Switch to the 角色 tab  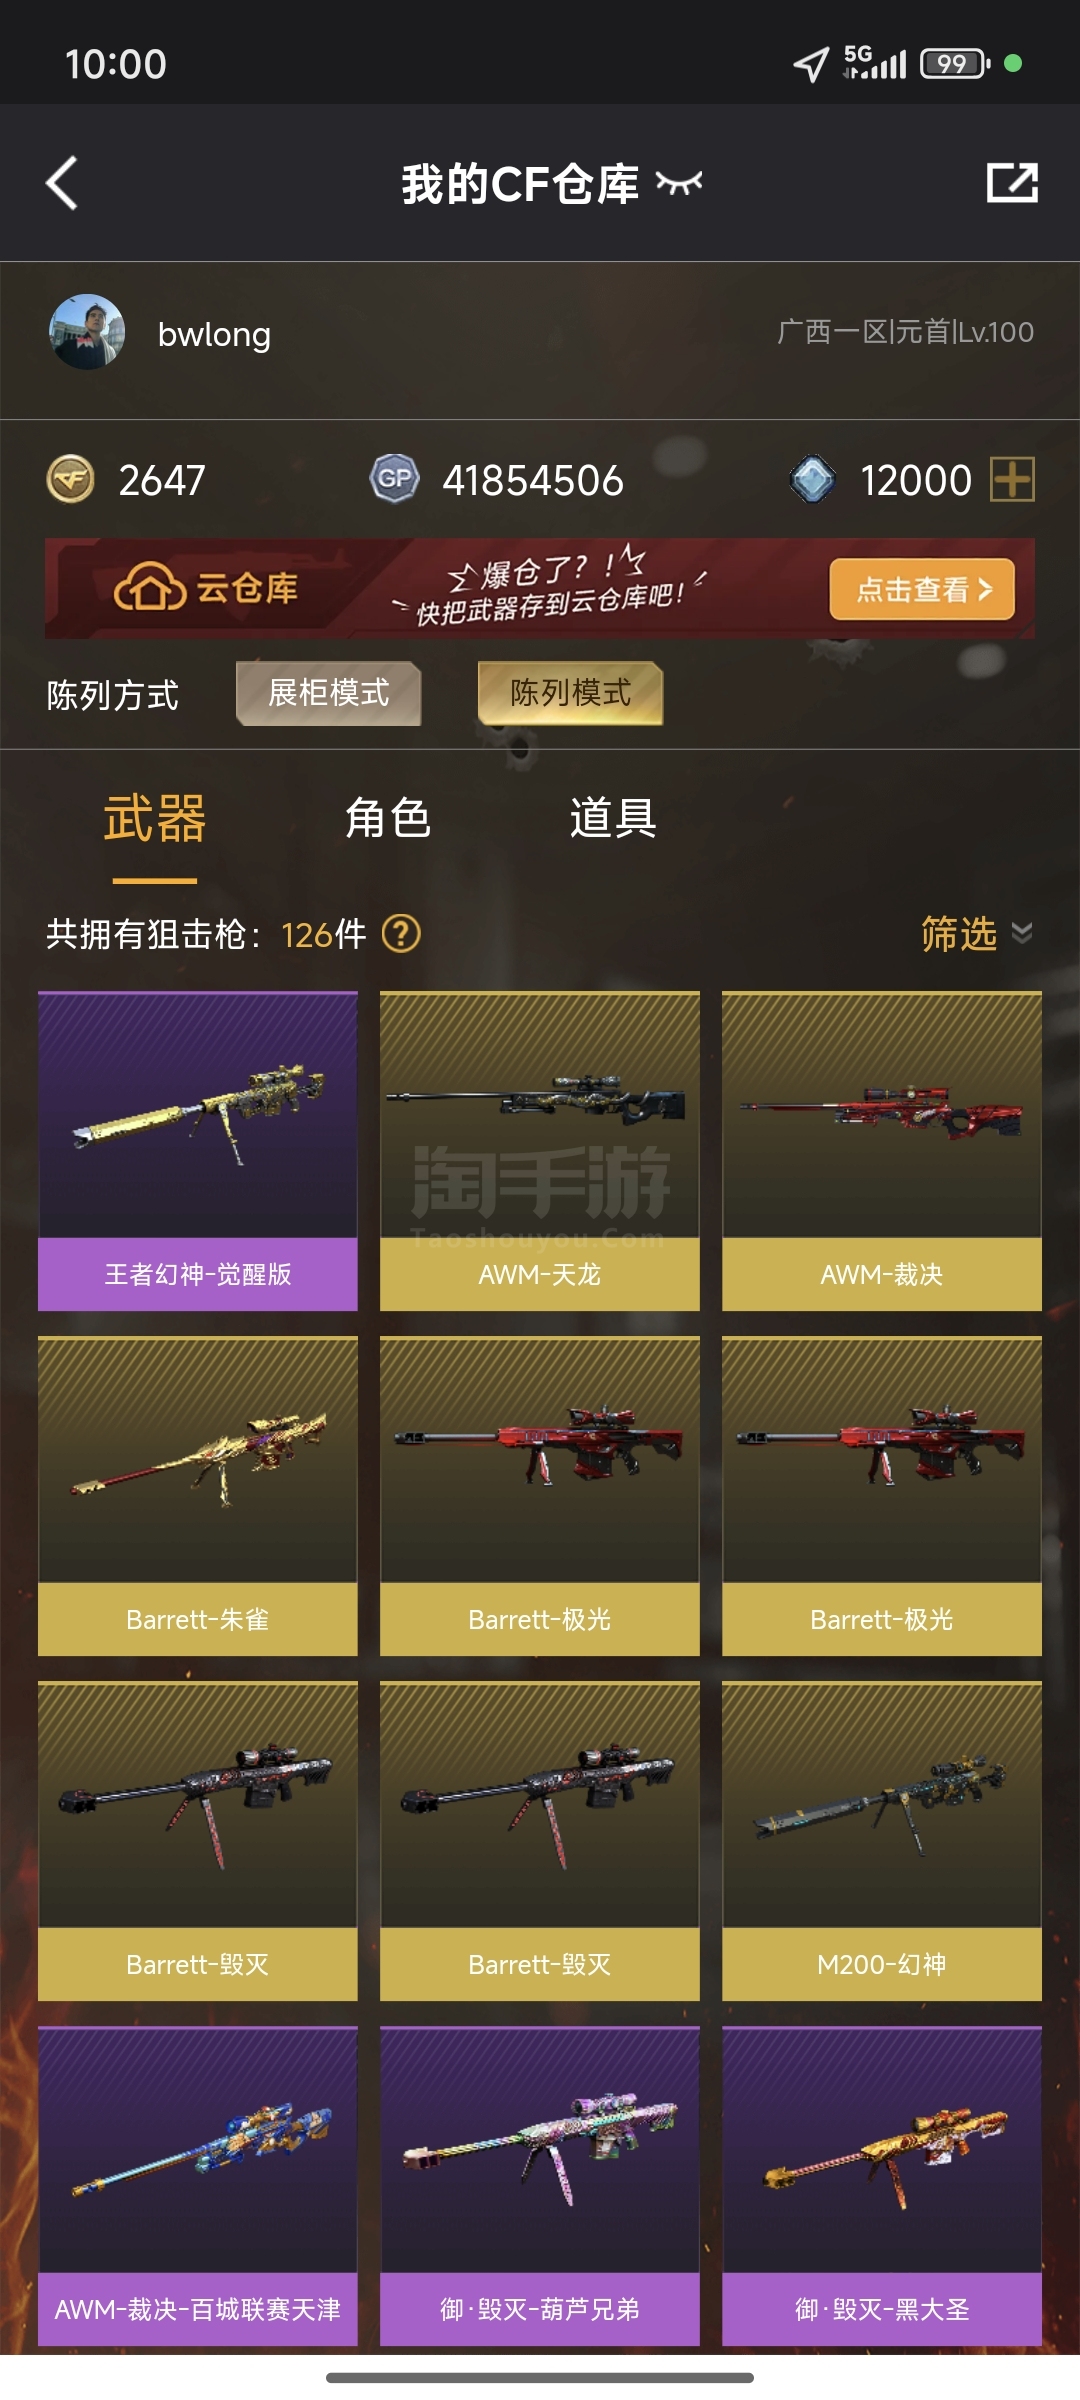click(388, 818)
